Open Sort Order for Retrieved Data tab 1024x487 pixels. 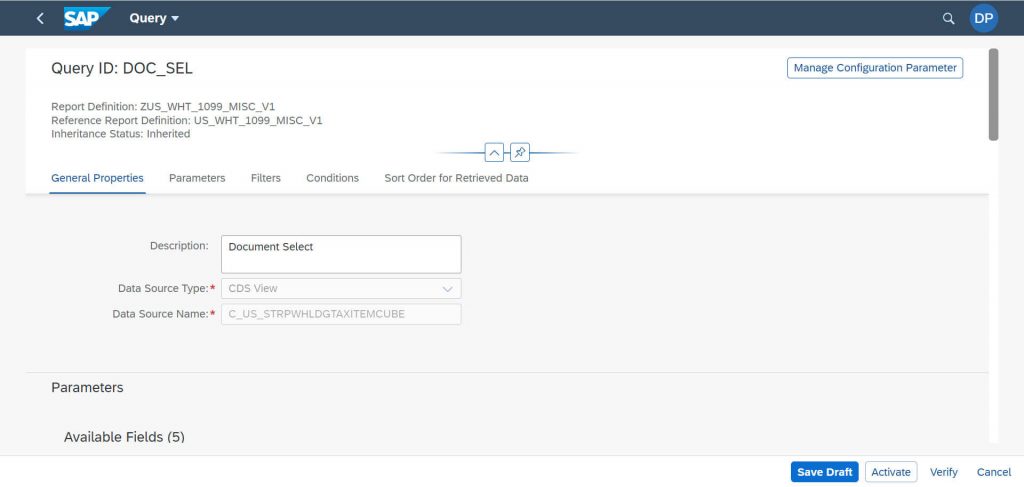coord(456,178)
